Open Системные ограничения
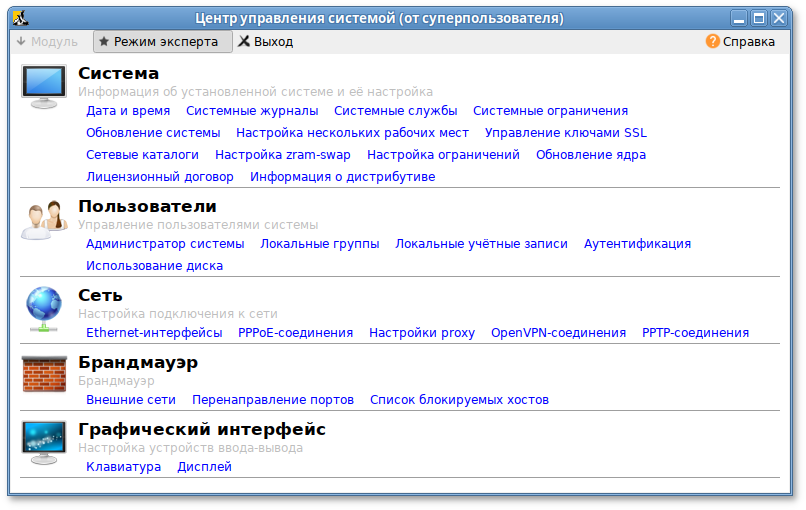Image resolution: width=806 pixels, height=510 pixels. pos(551,111)
